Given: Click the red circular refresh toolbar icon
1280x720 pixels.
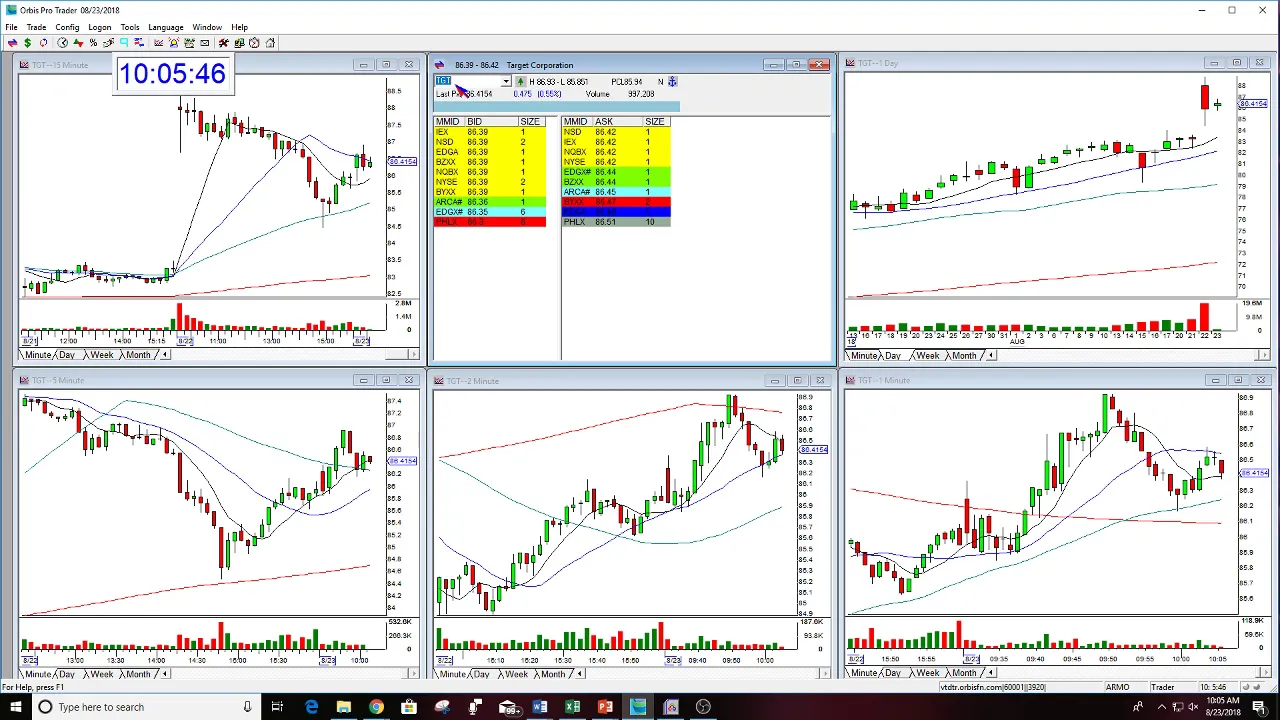Looking at the screenshot, I should click(x=43, y=43).
